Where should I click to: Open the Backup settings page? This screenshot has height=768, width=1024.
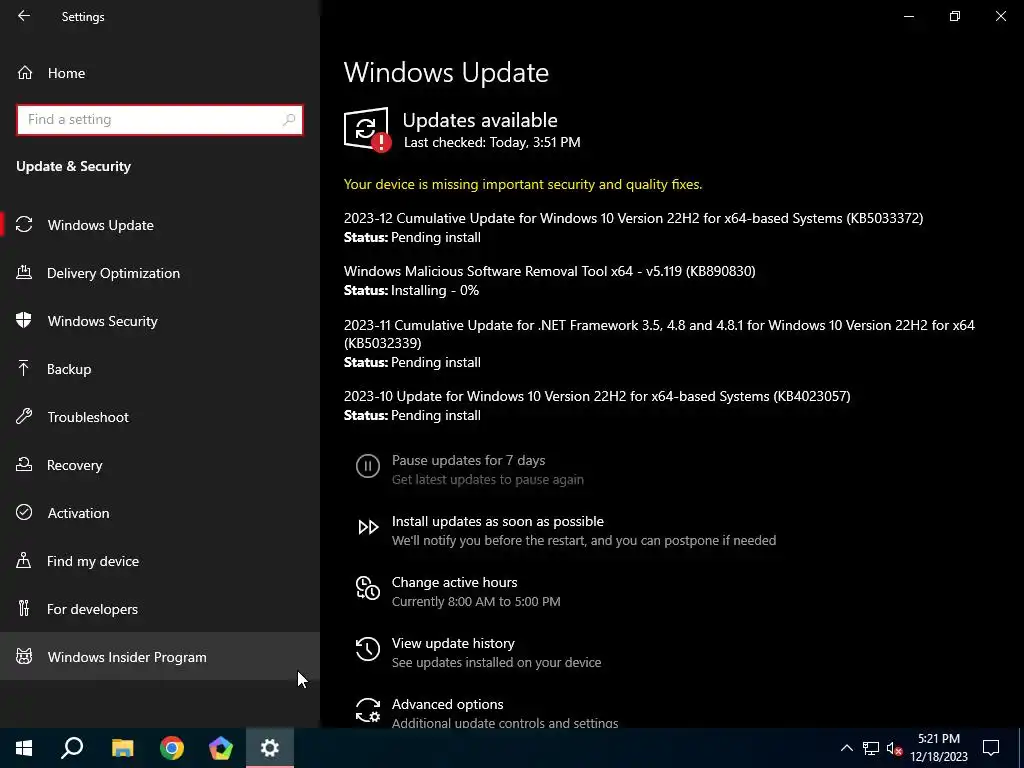tap(160, 369)
